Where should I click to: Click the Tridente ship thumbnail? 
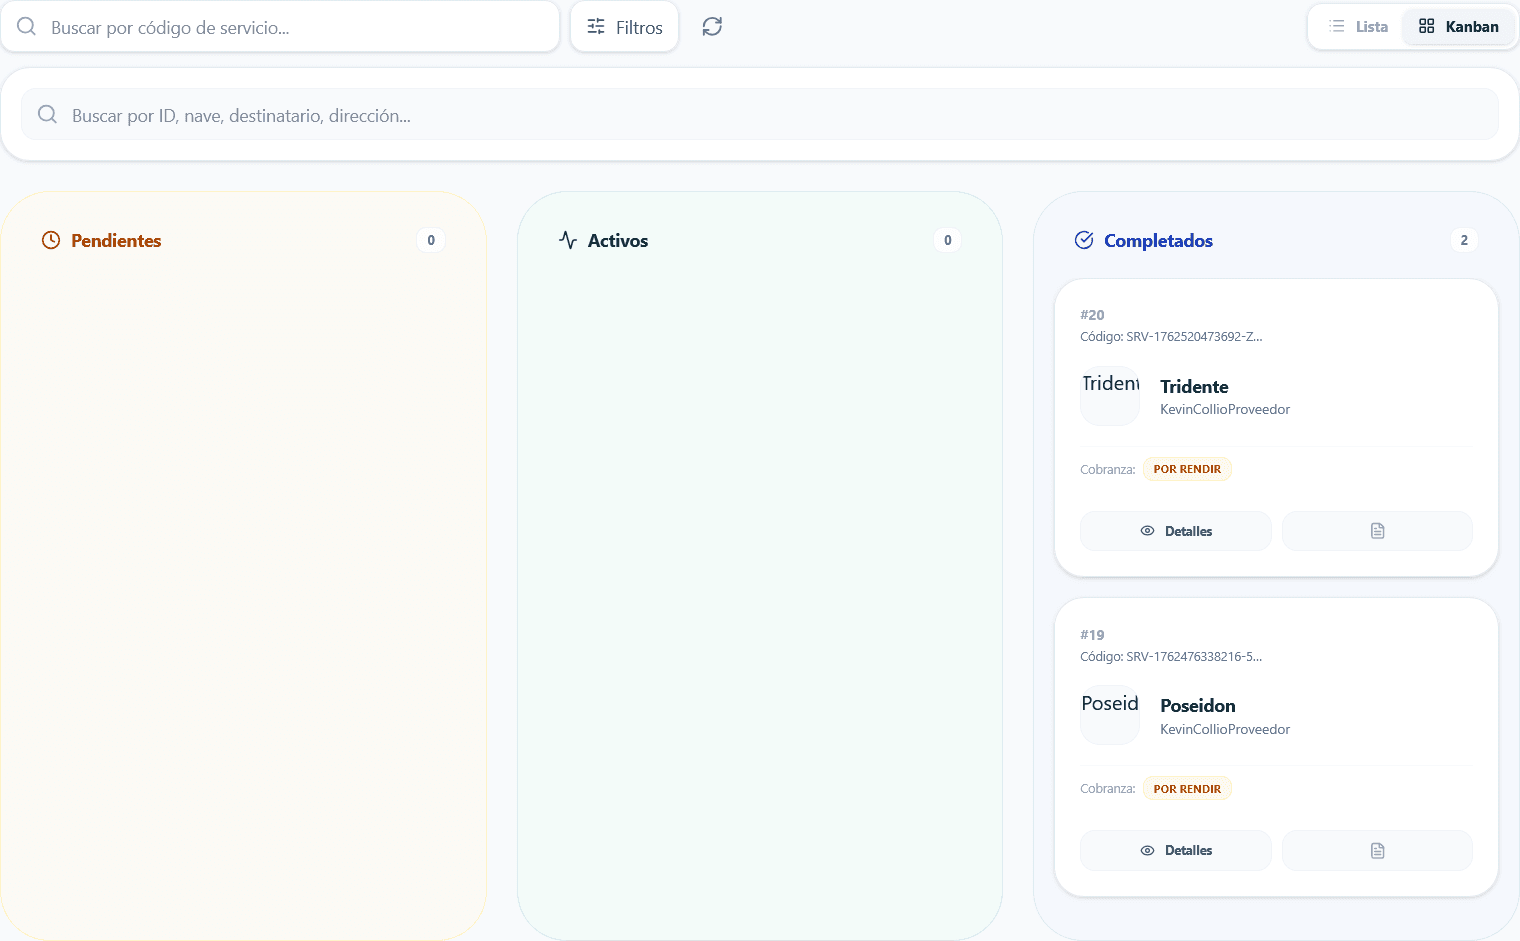coord(1110,396)
